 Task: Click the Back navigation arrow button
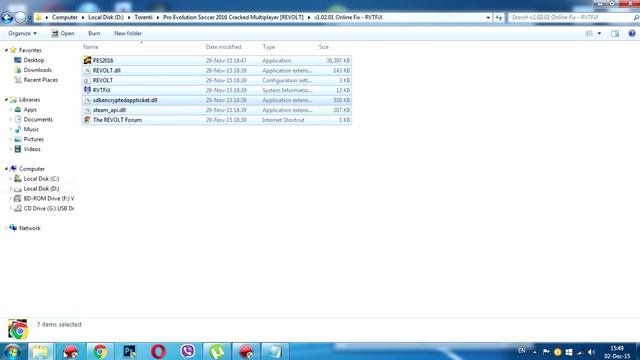coord(7,18)
